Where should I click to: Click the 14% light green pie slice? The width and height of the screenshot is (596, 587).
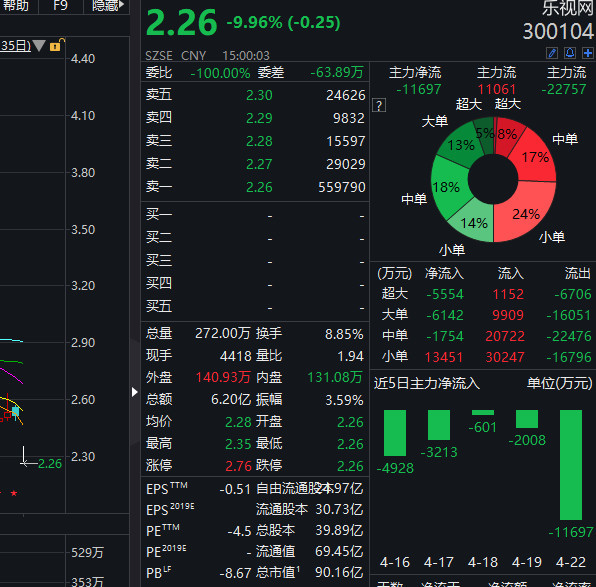click(474, 223)
